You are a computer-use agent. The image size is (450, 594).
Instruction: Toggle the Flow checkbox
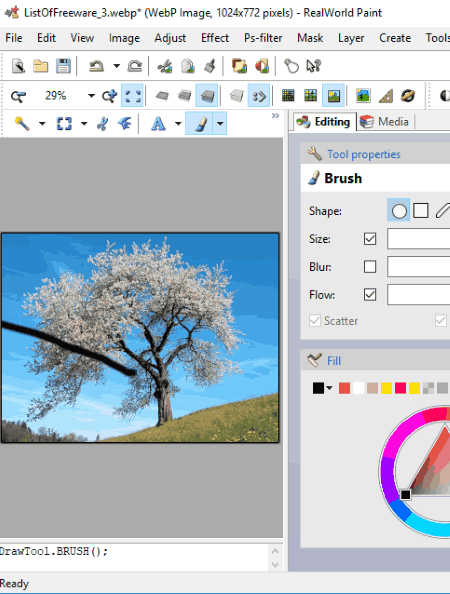370,294
